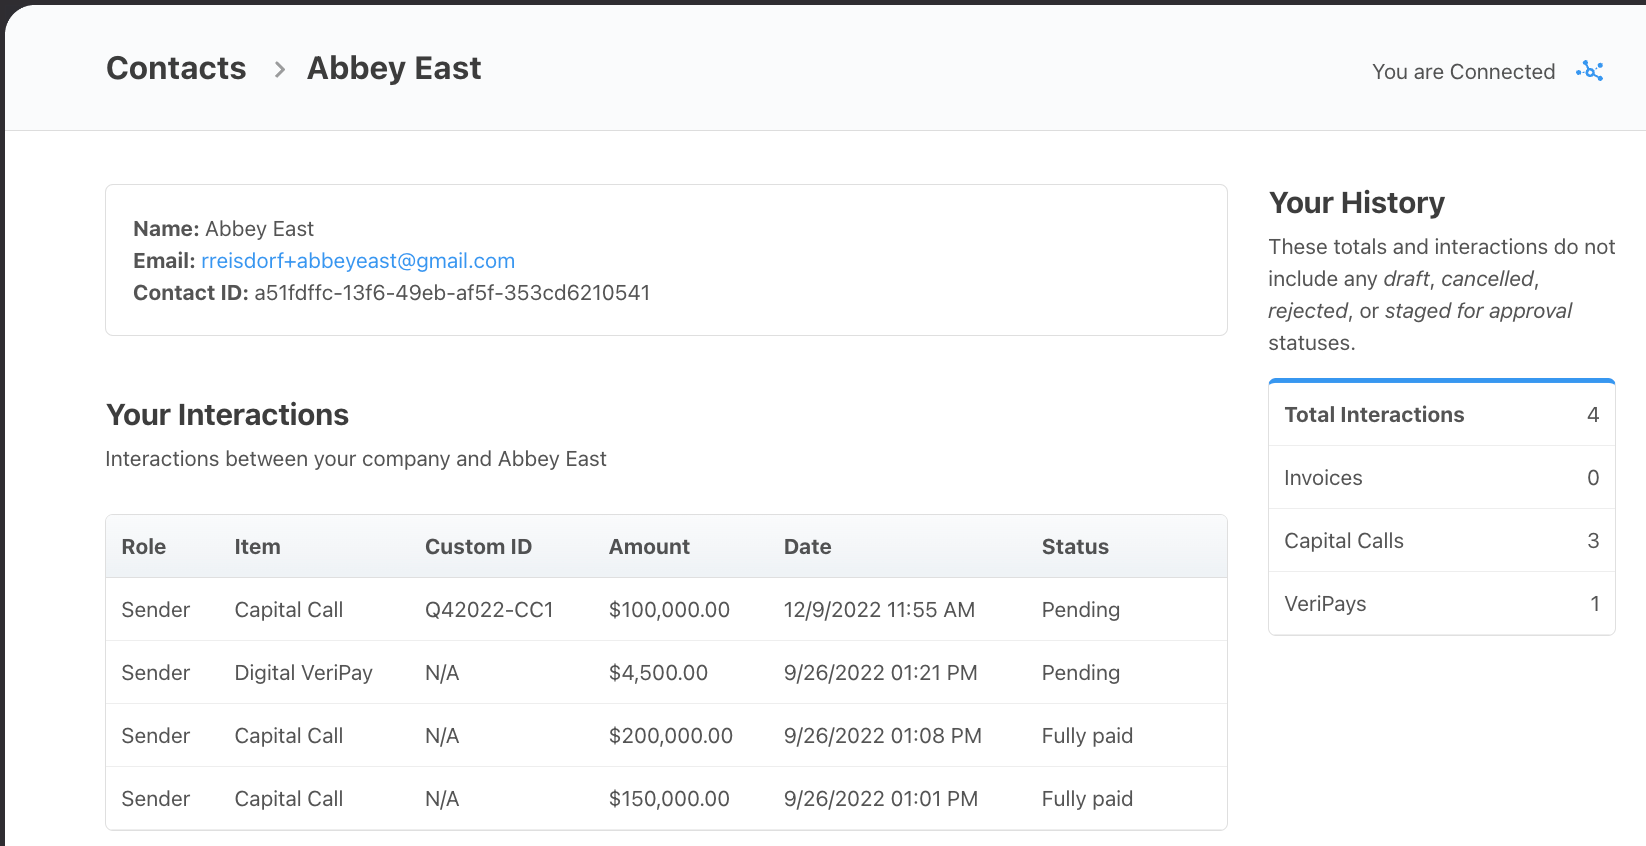The width and height of the screenshot is (1646, 846).
Task: Click Capital Call item in Q42022-CC1 row
Action: click(289, 610)
